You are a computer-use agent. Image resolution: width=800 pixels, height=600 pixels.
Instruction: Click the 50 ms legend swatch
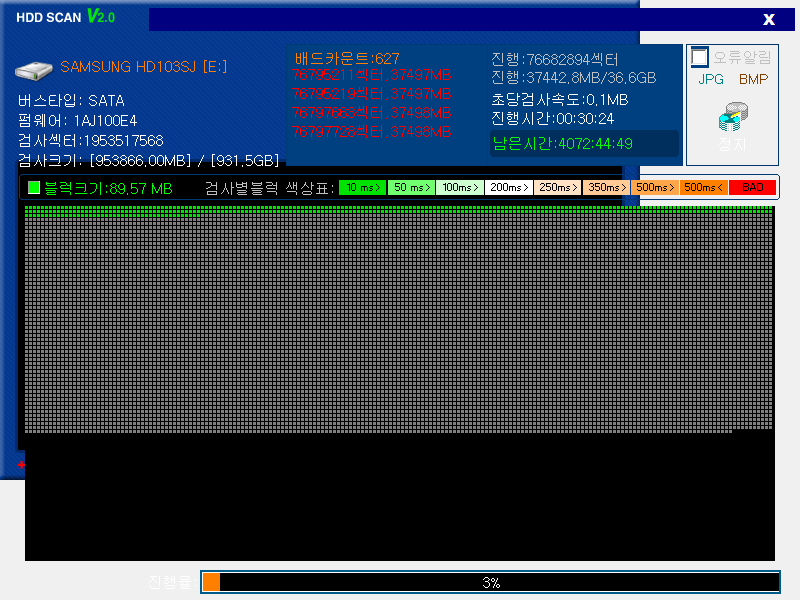pos(412,188)
